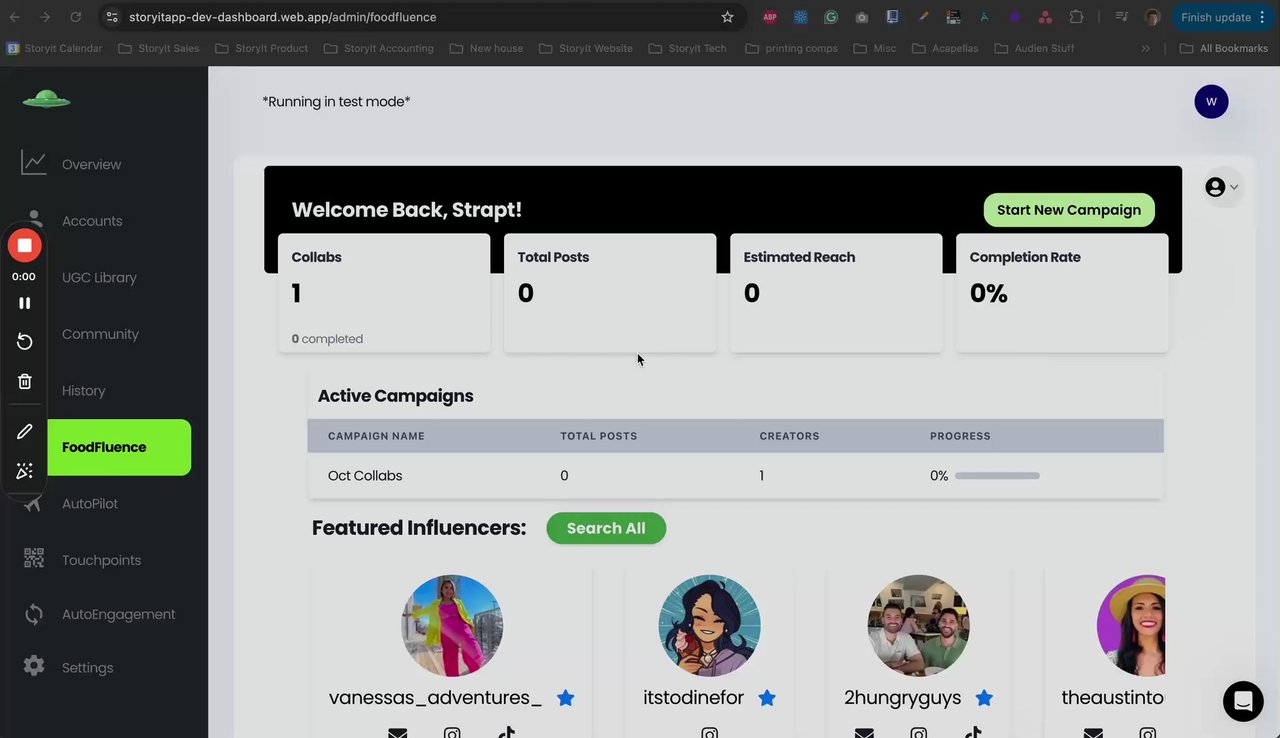Open the Accounts section in sidebar
This screenshot has height=738, width=1280.
92,221
